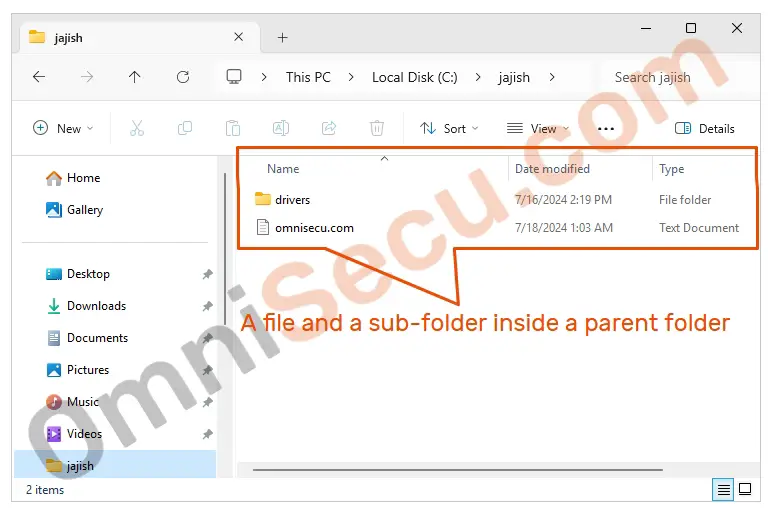The image size is (768, 512).
Task: Click the Share icon in toolbar
Action: [329, 128]
